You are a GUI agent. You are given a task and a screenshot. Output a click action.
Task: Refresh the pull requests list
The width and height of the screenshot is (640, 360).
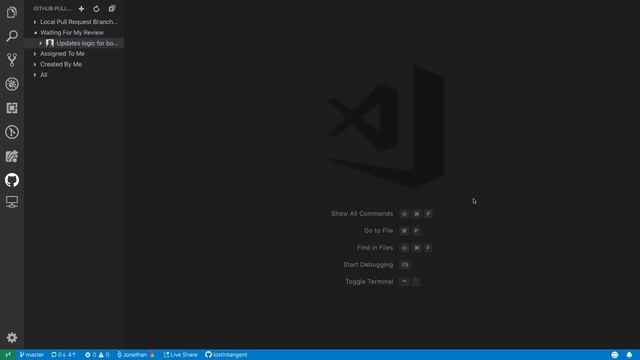click(96, 9)
